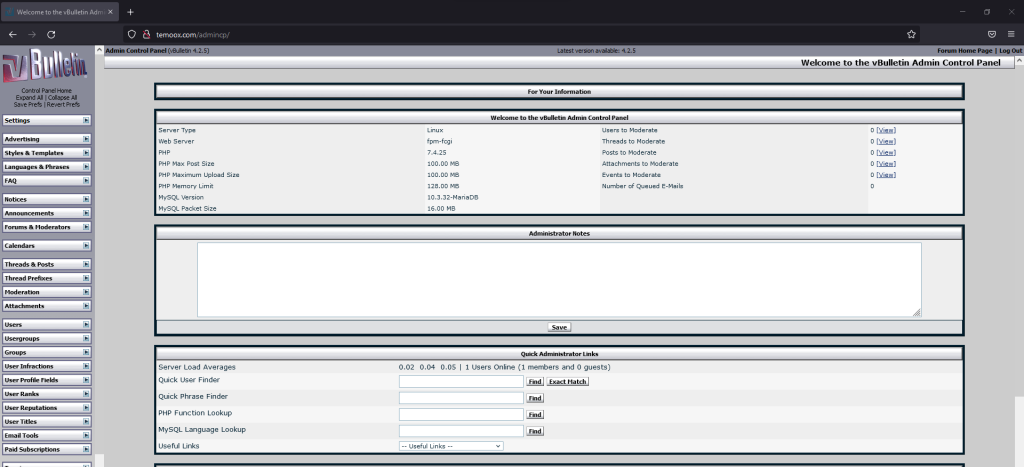
Task: Click the vBulletin logo in the sidebar
Action: 46,67
